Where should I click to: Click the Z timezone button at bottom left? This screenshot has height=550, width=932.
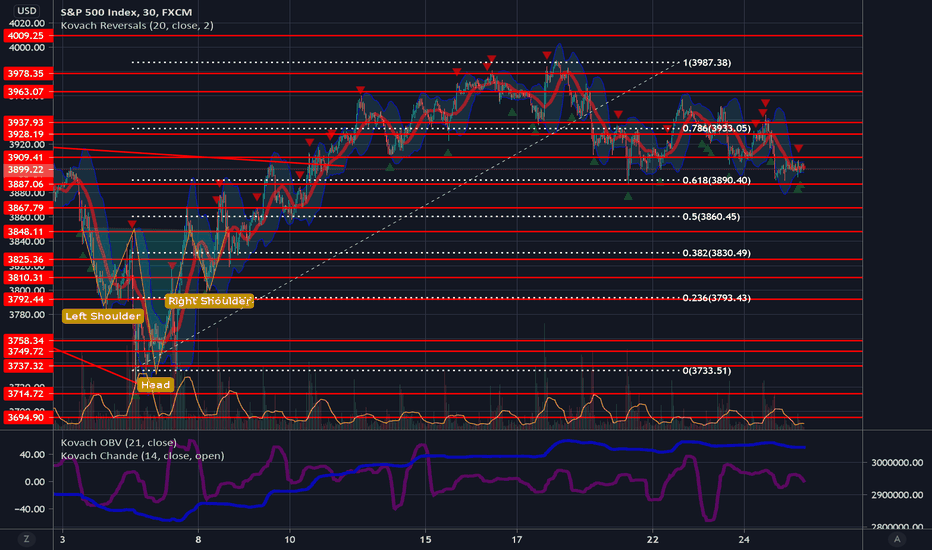pos(26,539)
